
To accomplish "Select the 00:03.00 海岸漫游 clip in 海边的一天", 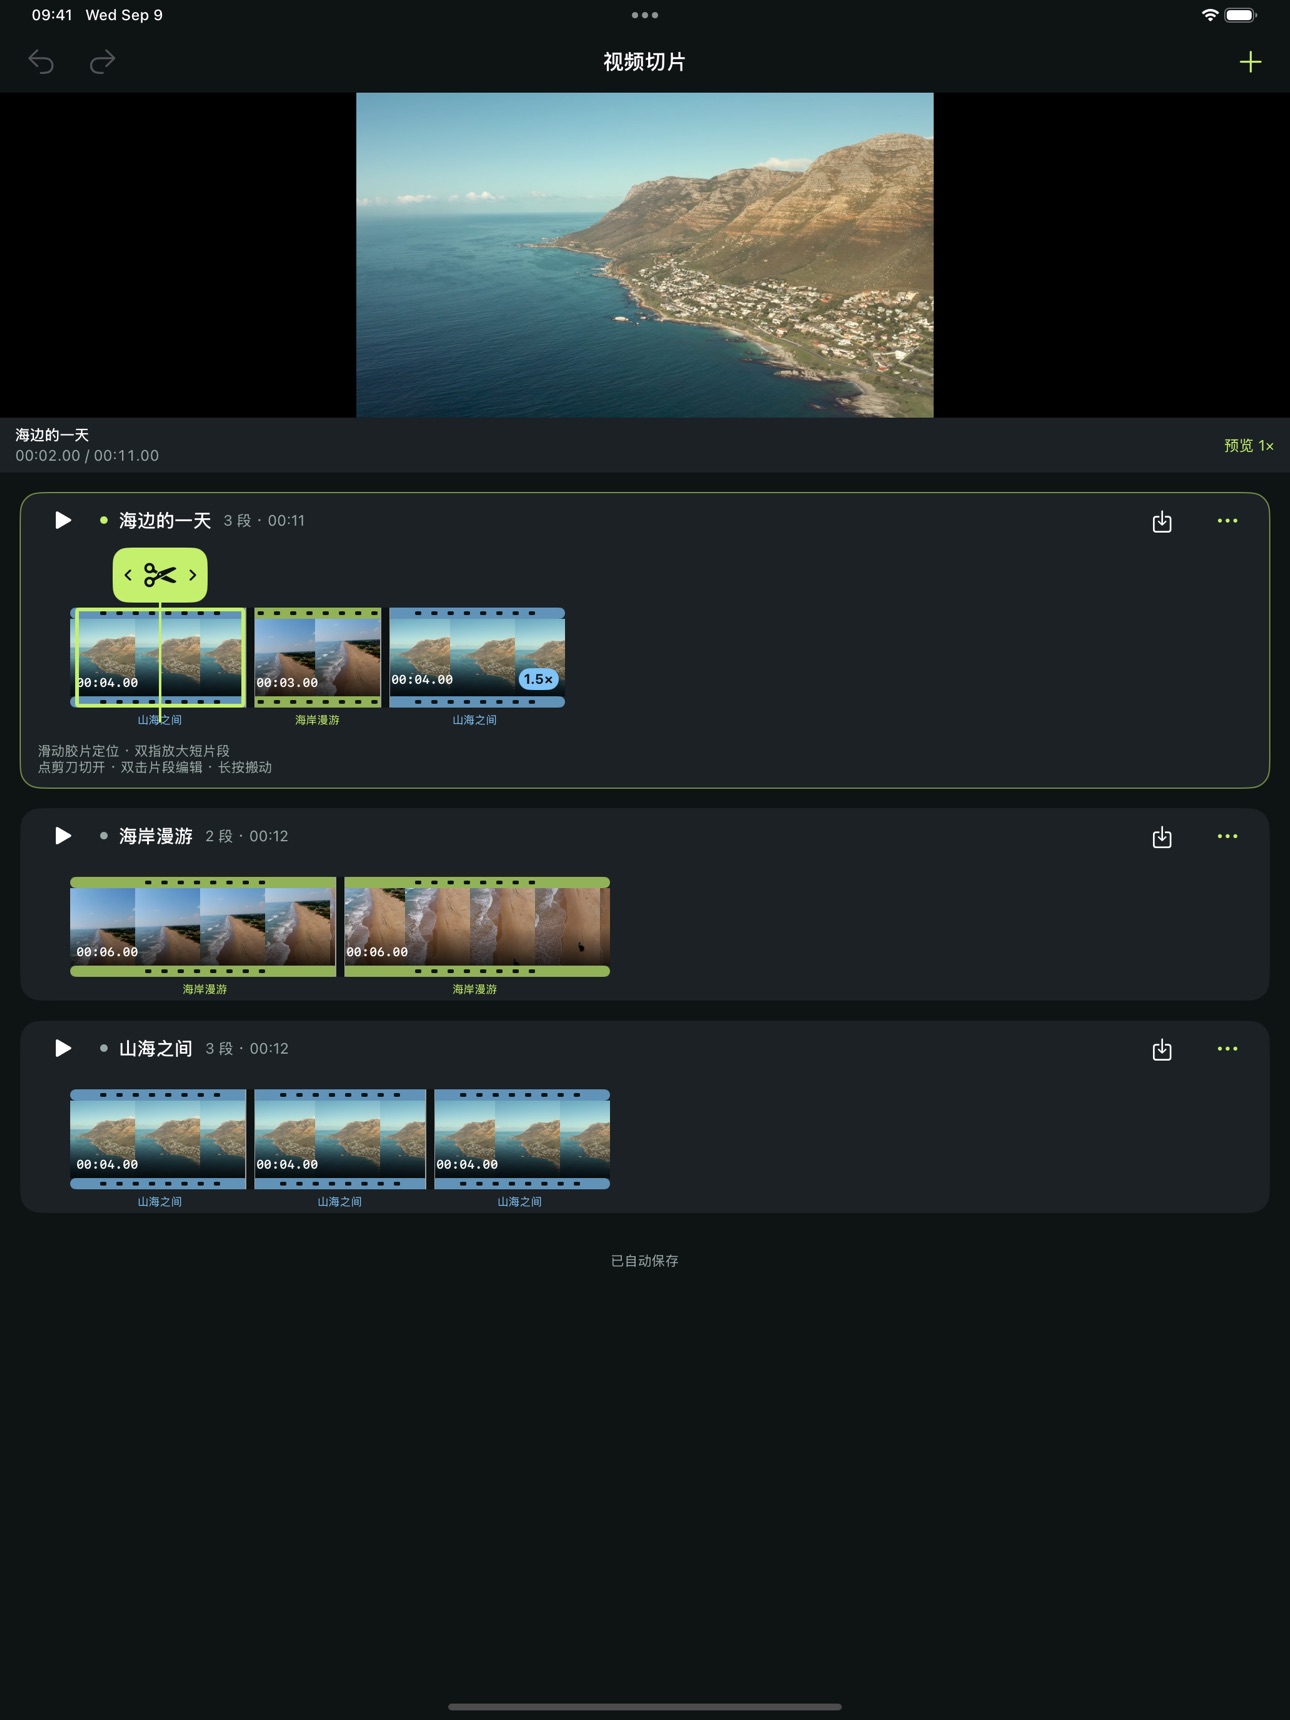I will click(318, 657).
